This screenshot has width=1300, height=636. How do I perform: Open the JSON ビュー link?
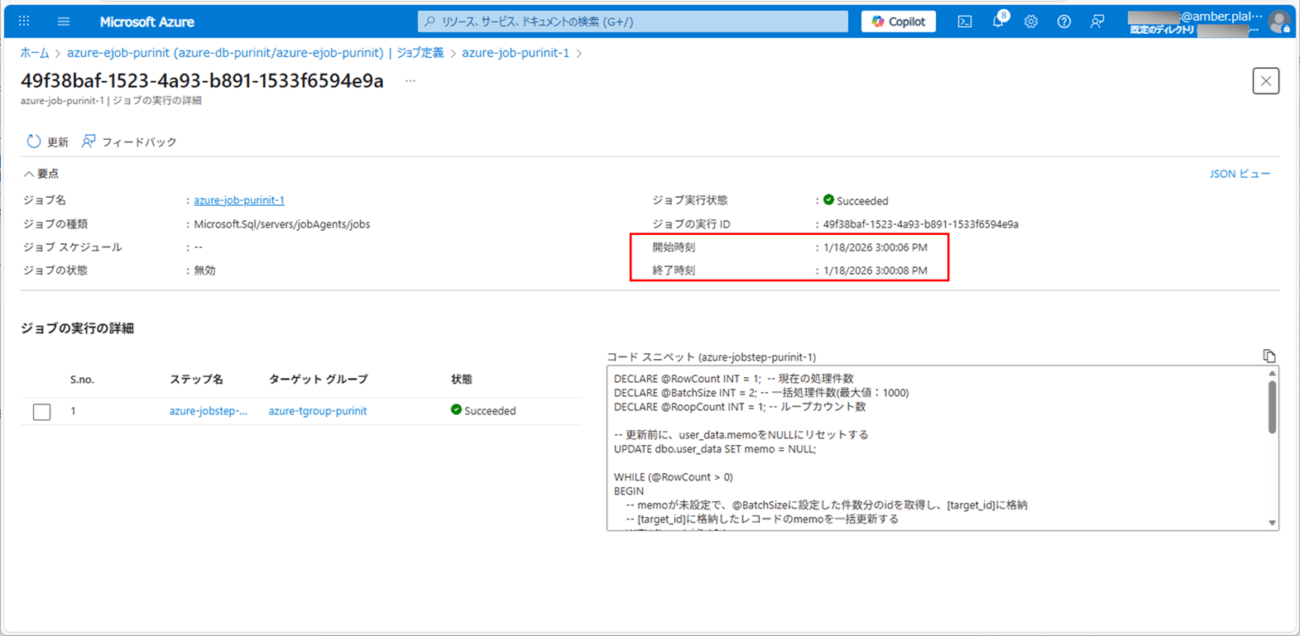1240,174
